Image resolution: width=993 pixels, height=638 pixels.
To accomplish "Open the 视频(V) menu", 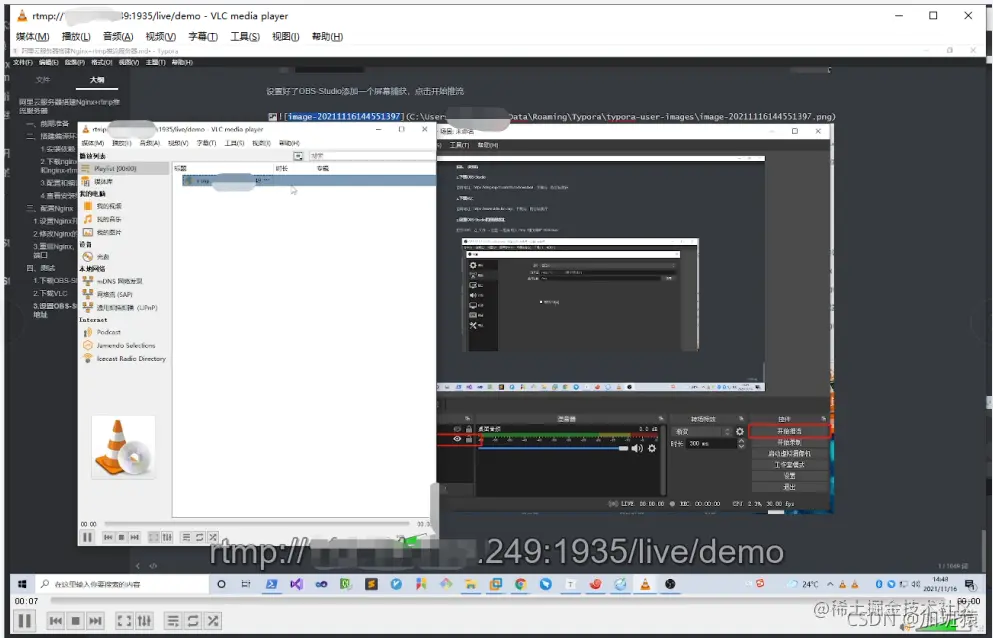I will point(160,37).
